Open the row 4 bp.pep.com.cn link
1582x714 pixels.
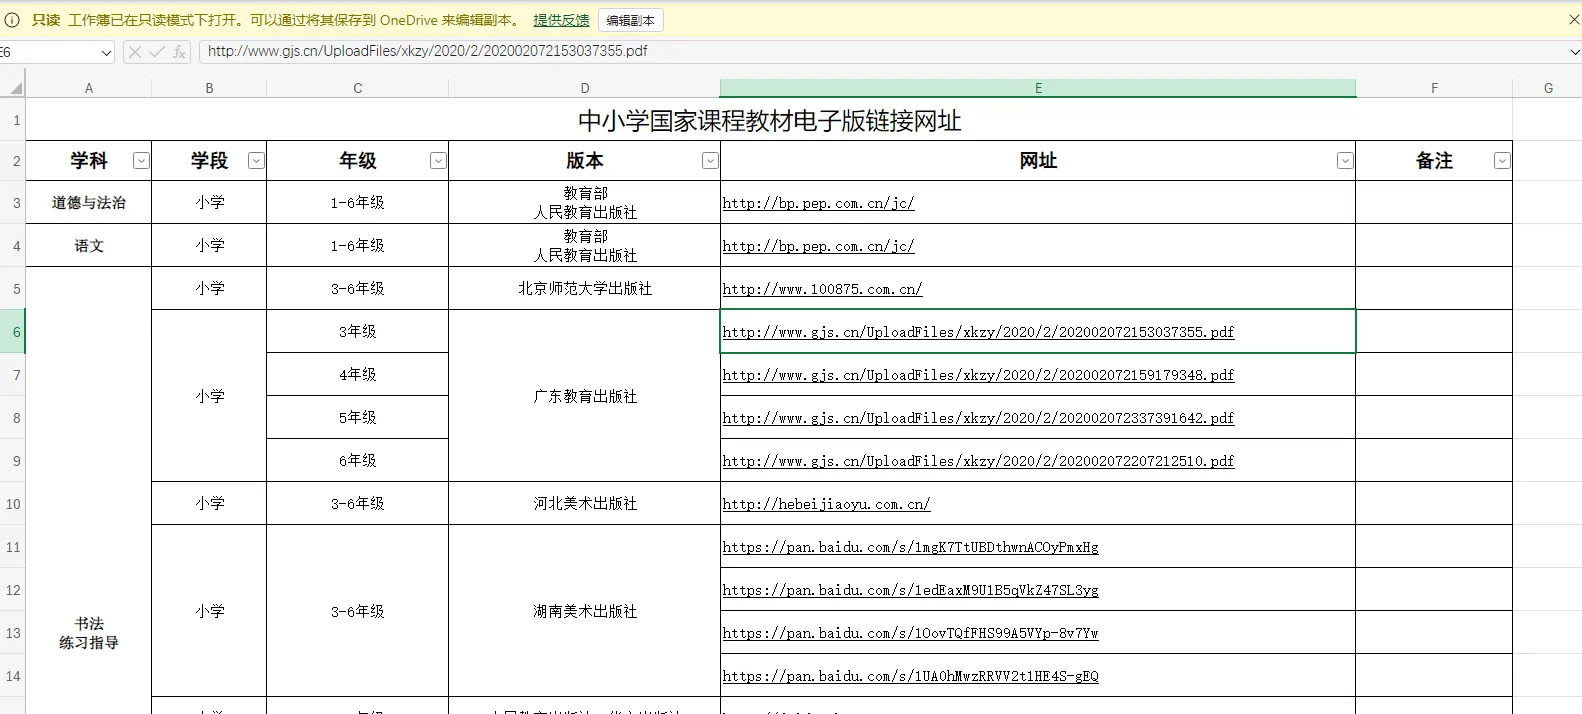pos(818,246)
